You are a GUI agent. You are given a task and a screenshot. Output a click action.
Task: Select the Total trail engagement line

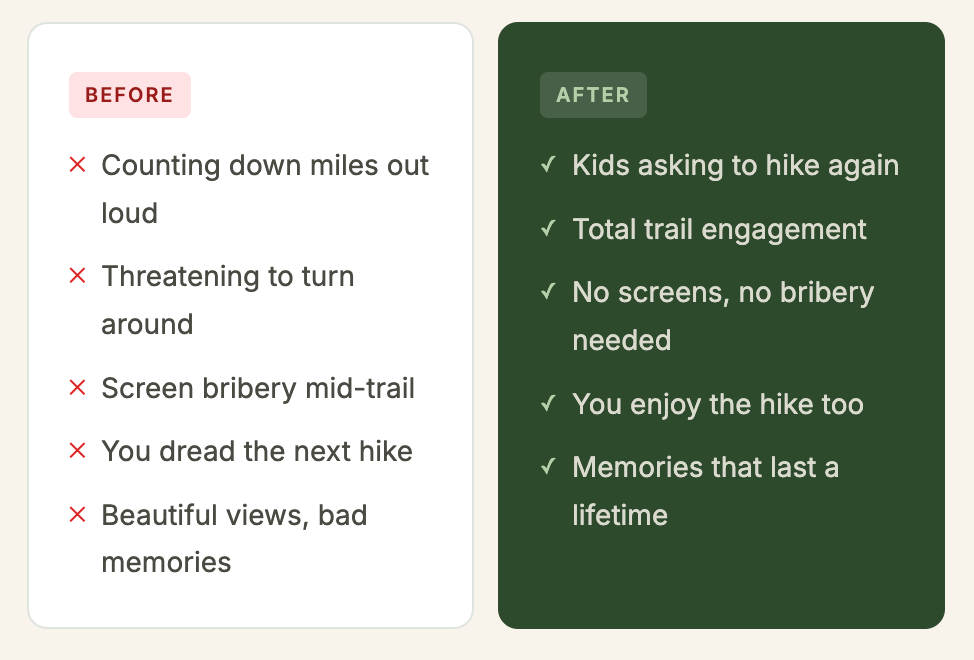pos(719,230)
